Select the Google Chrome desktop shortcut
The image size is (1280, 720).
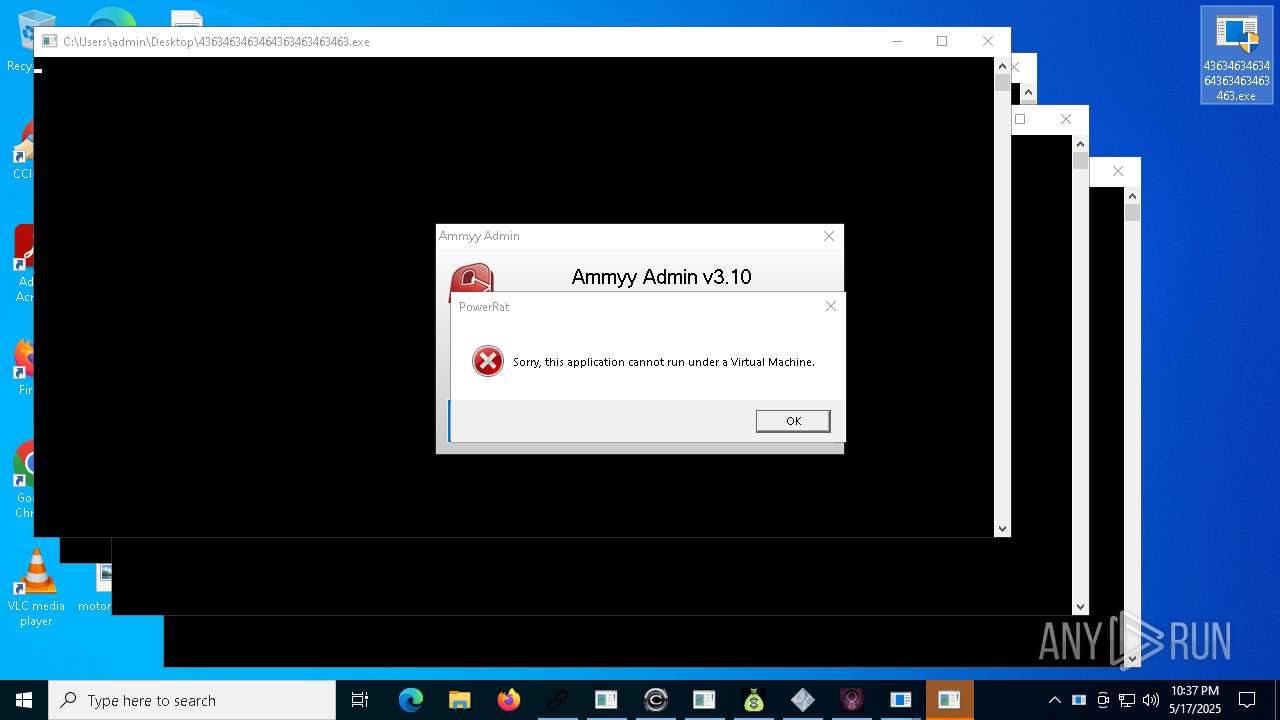24,480
